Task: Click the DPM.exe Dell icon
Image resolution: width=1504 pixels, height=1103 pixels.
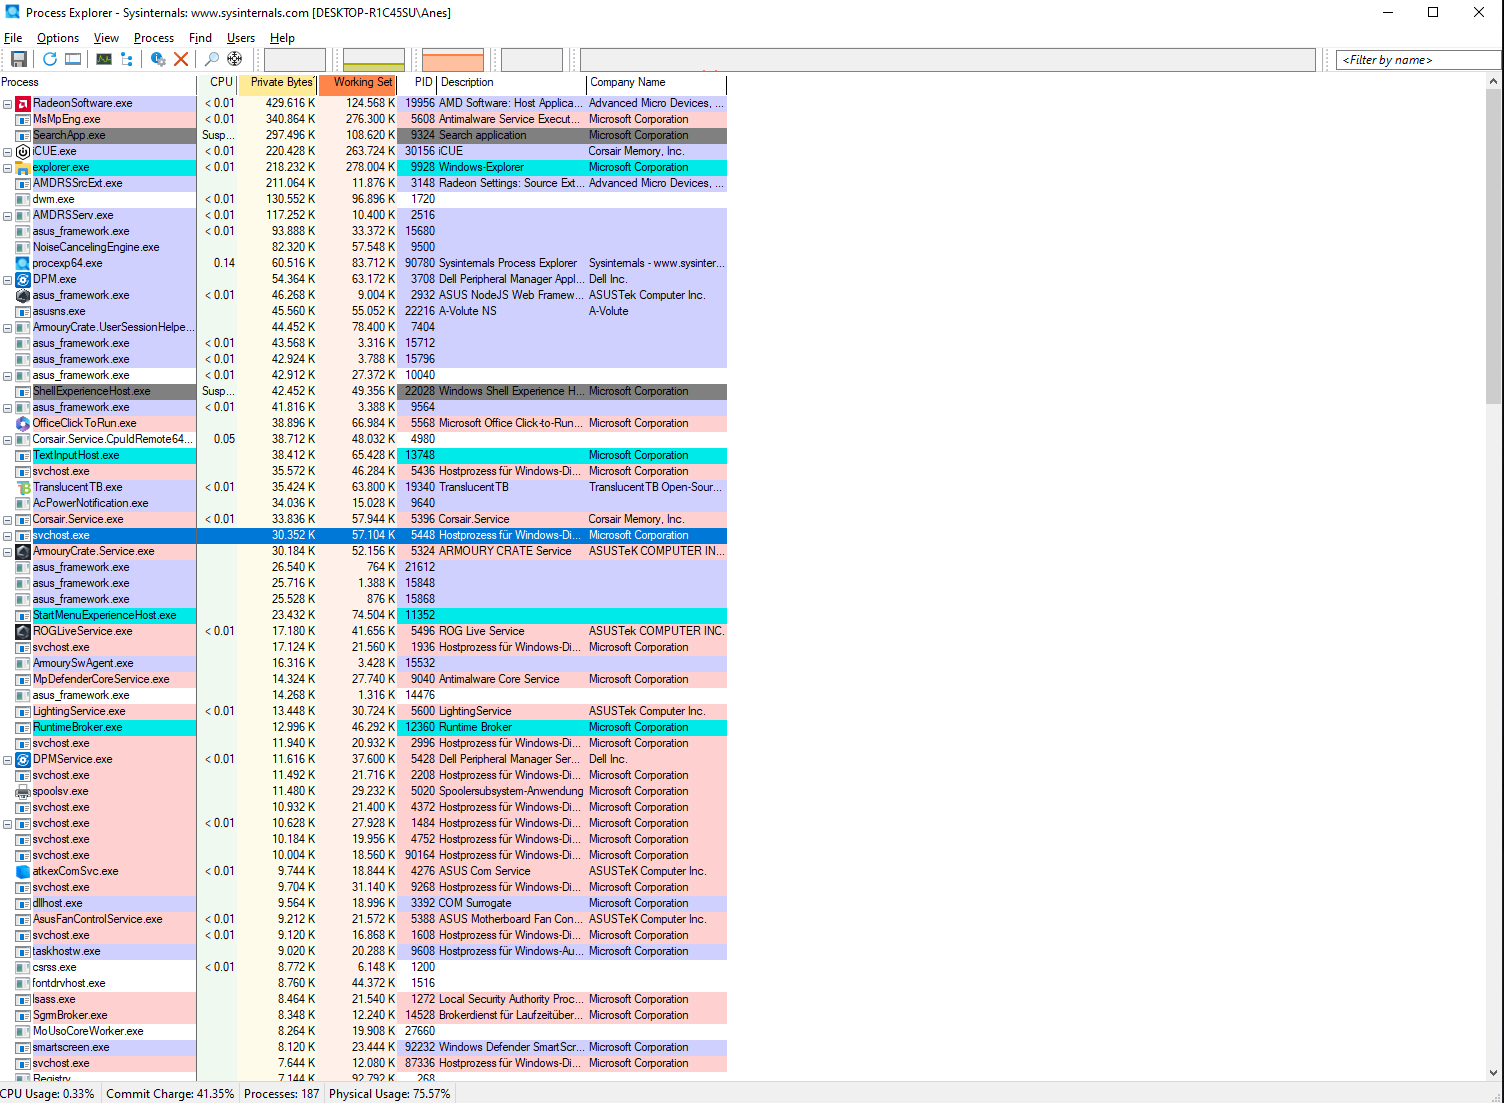Action: (x=23, y=279)
